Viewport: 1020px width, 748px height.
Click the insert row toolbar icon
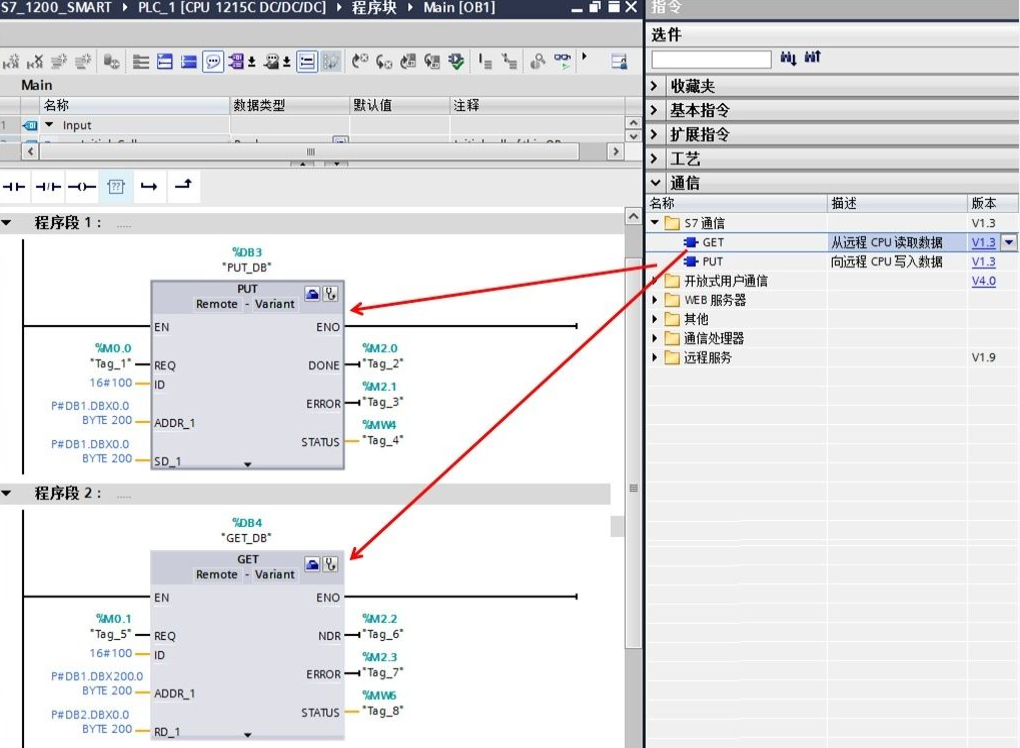(59, 62)
